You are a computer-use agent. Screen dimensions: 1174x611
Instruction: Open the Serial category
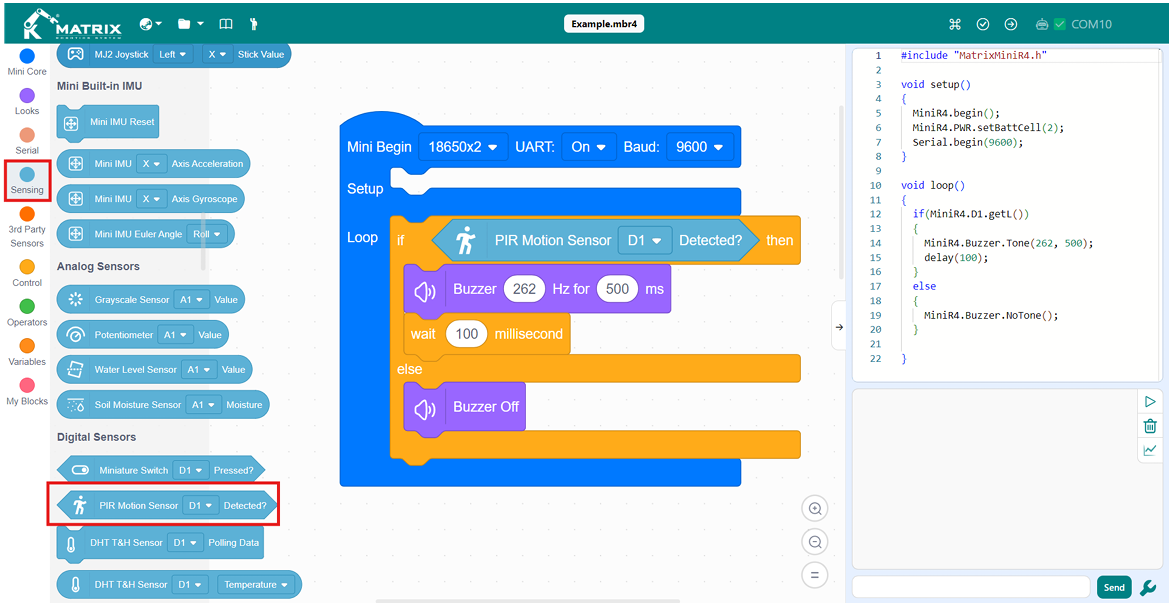(27, 142)
